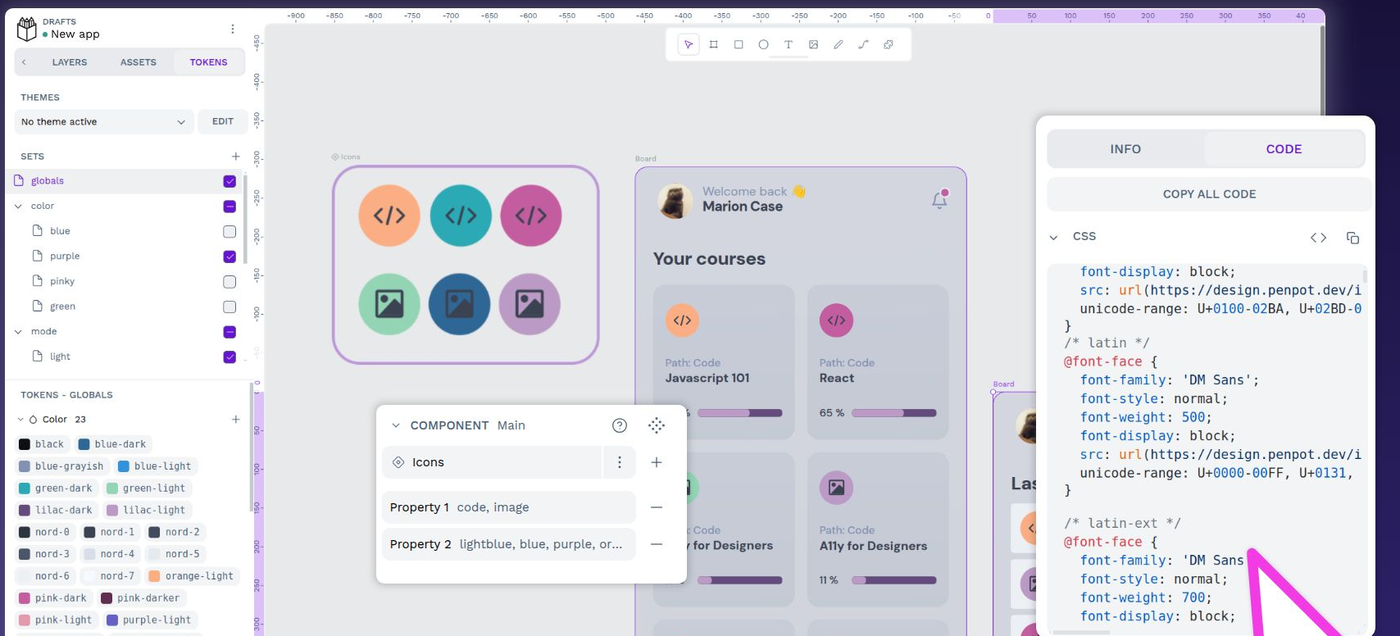The width and height of the screenshot is (1400, 636).
Task: Add a new Color token
Action: click(236, 419)
